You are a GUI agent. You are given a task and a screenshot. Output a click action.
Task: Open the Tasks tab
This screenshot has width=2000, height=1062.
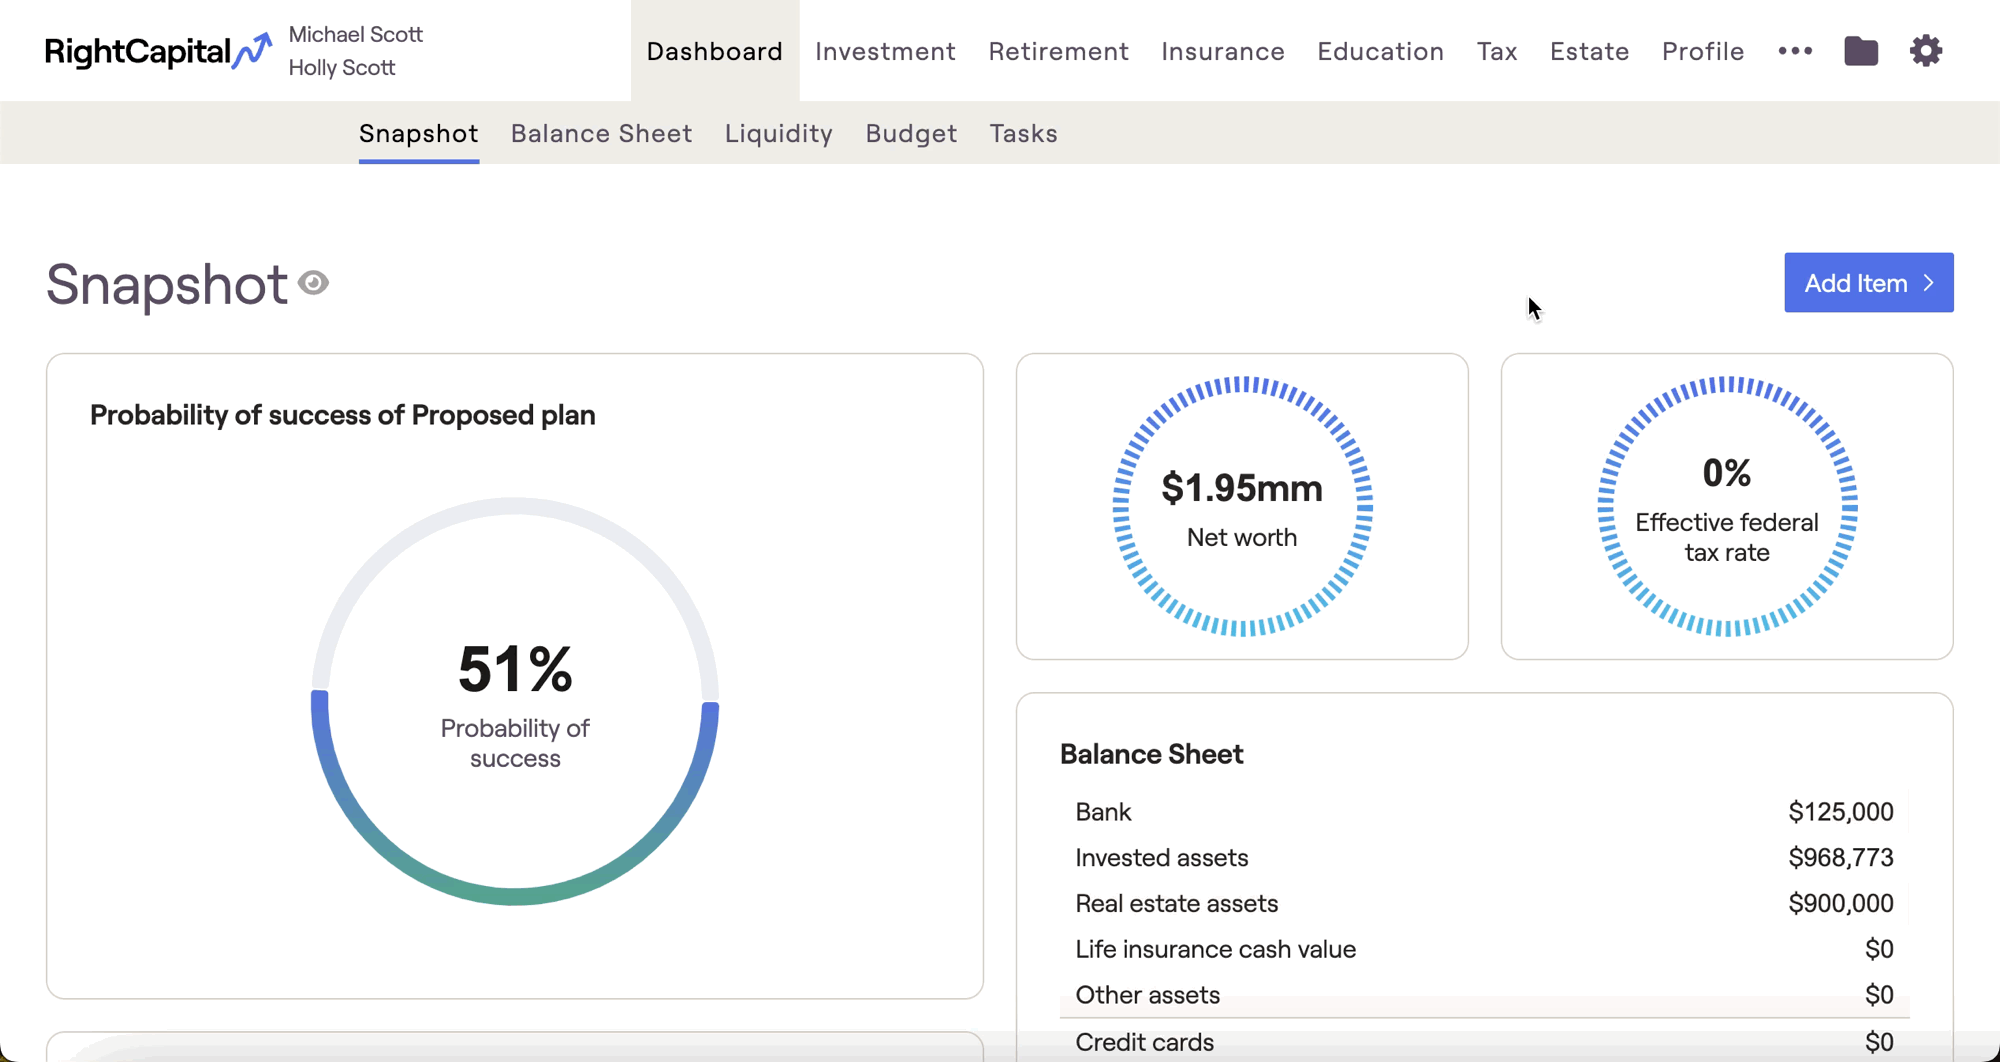[1023, 133]
